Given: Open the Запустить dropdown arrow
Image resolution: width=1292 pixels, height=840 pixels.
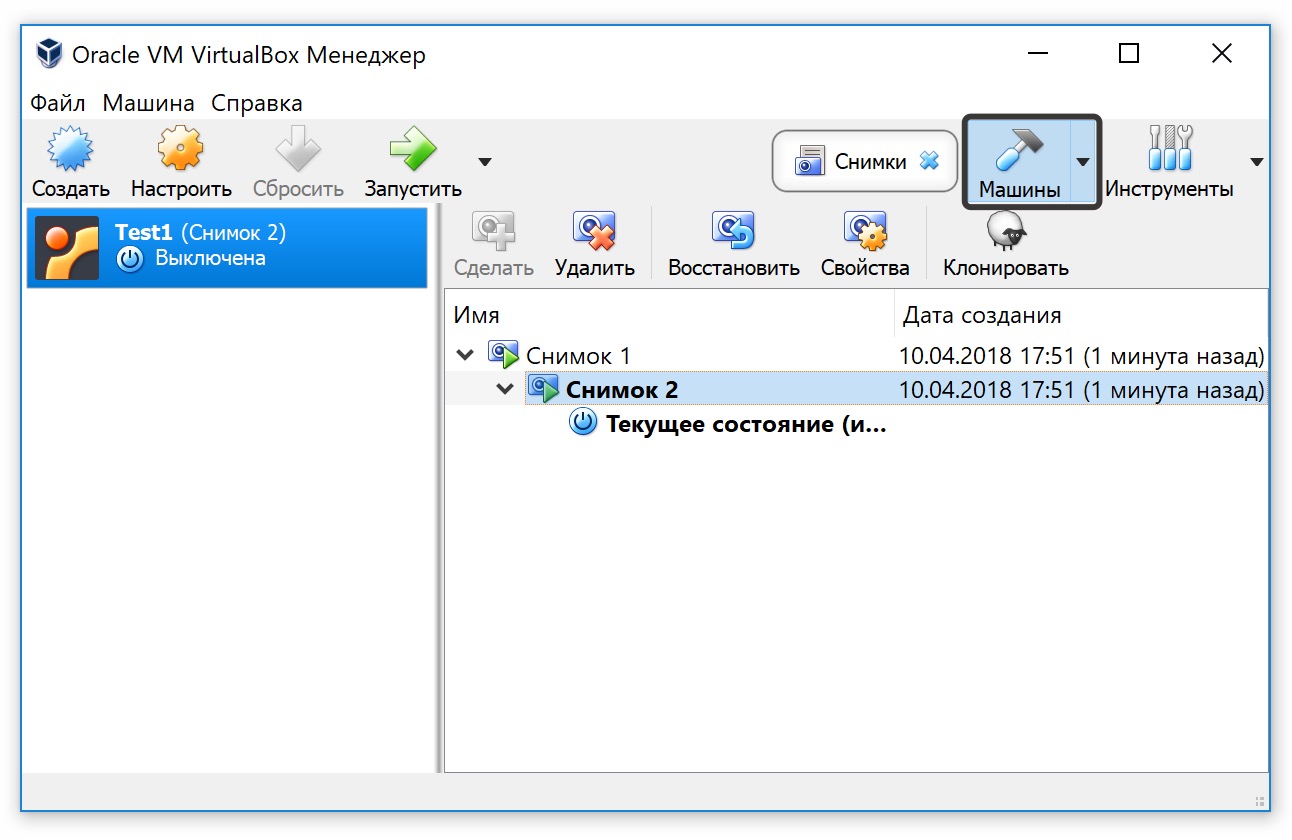Looking at the screenshot, I should tap(485, 161).
